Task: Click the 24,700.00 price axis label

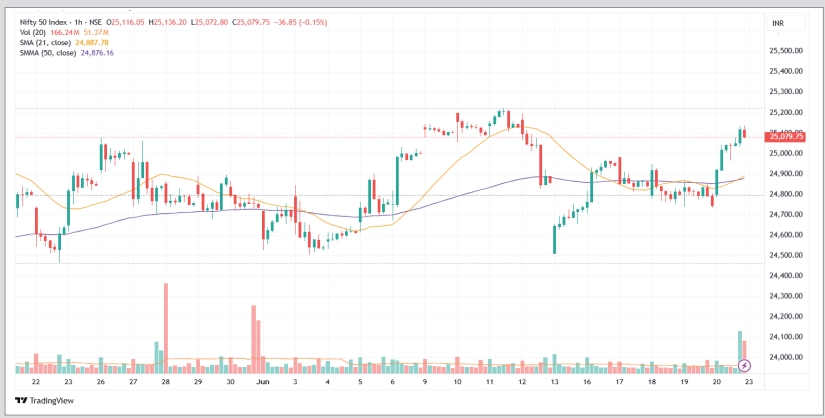Action: [x=786, y=215]
